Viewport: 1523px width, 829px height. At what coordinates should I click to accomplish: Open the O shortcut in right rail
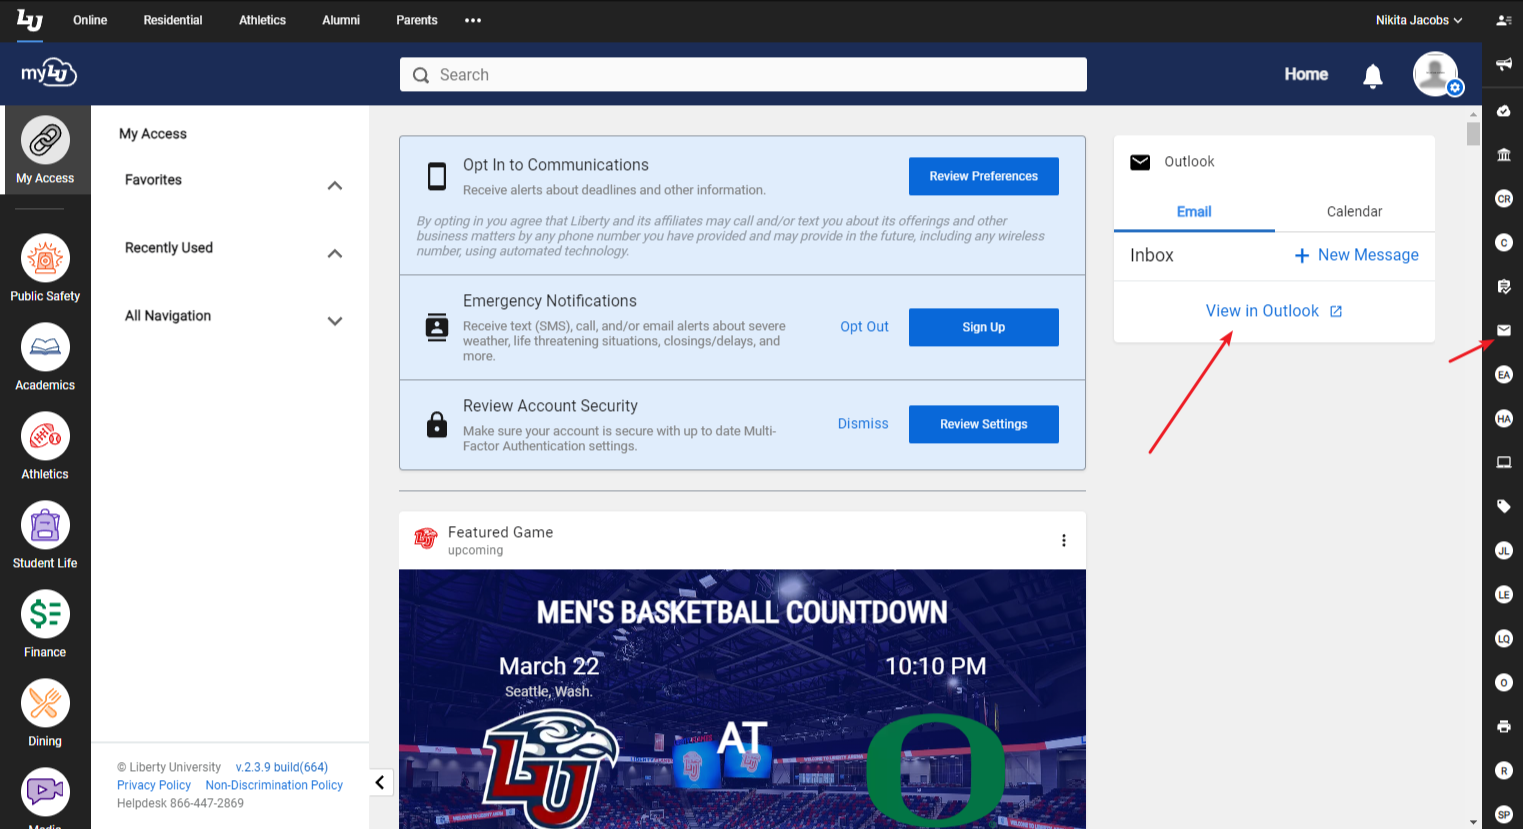pyautogui.click(x=1503, y=682)
